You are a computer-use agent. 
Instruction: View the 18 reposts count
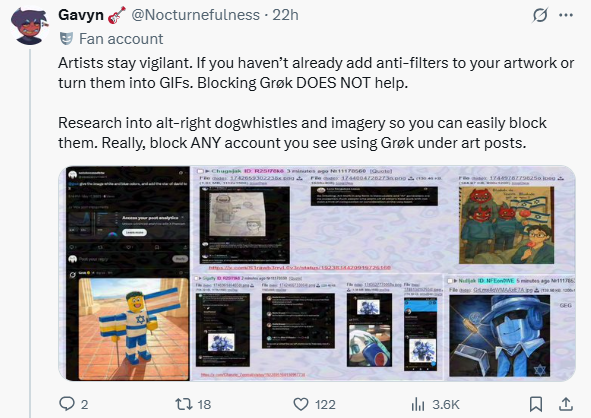coord(204,404)
